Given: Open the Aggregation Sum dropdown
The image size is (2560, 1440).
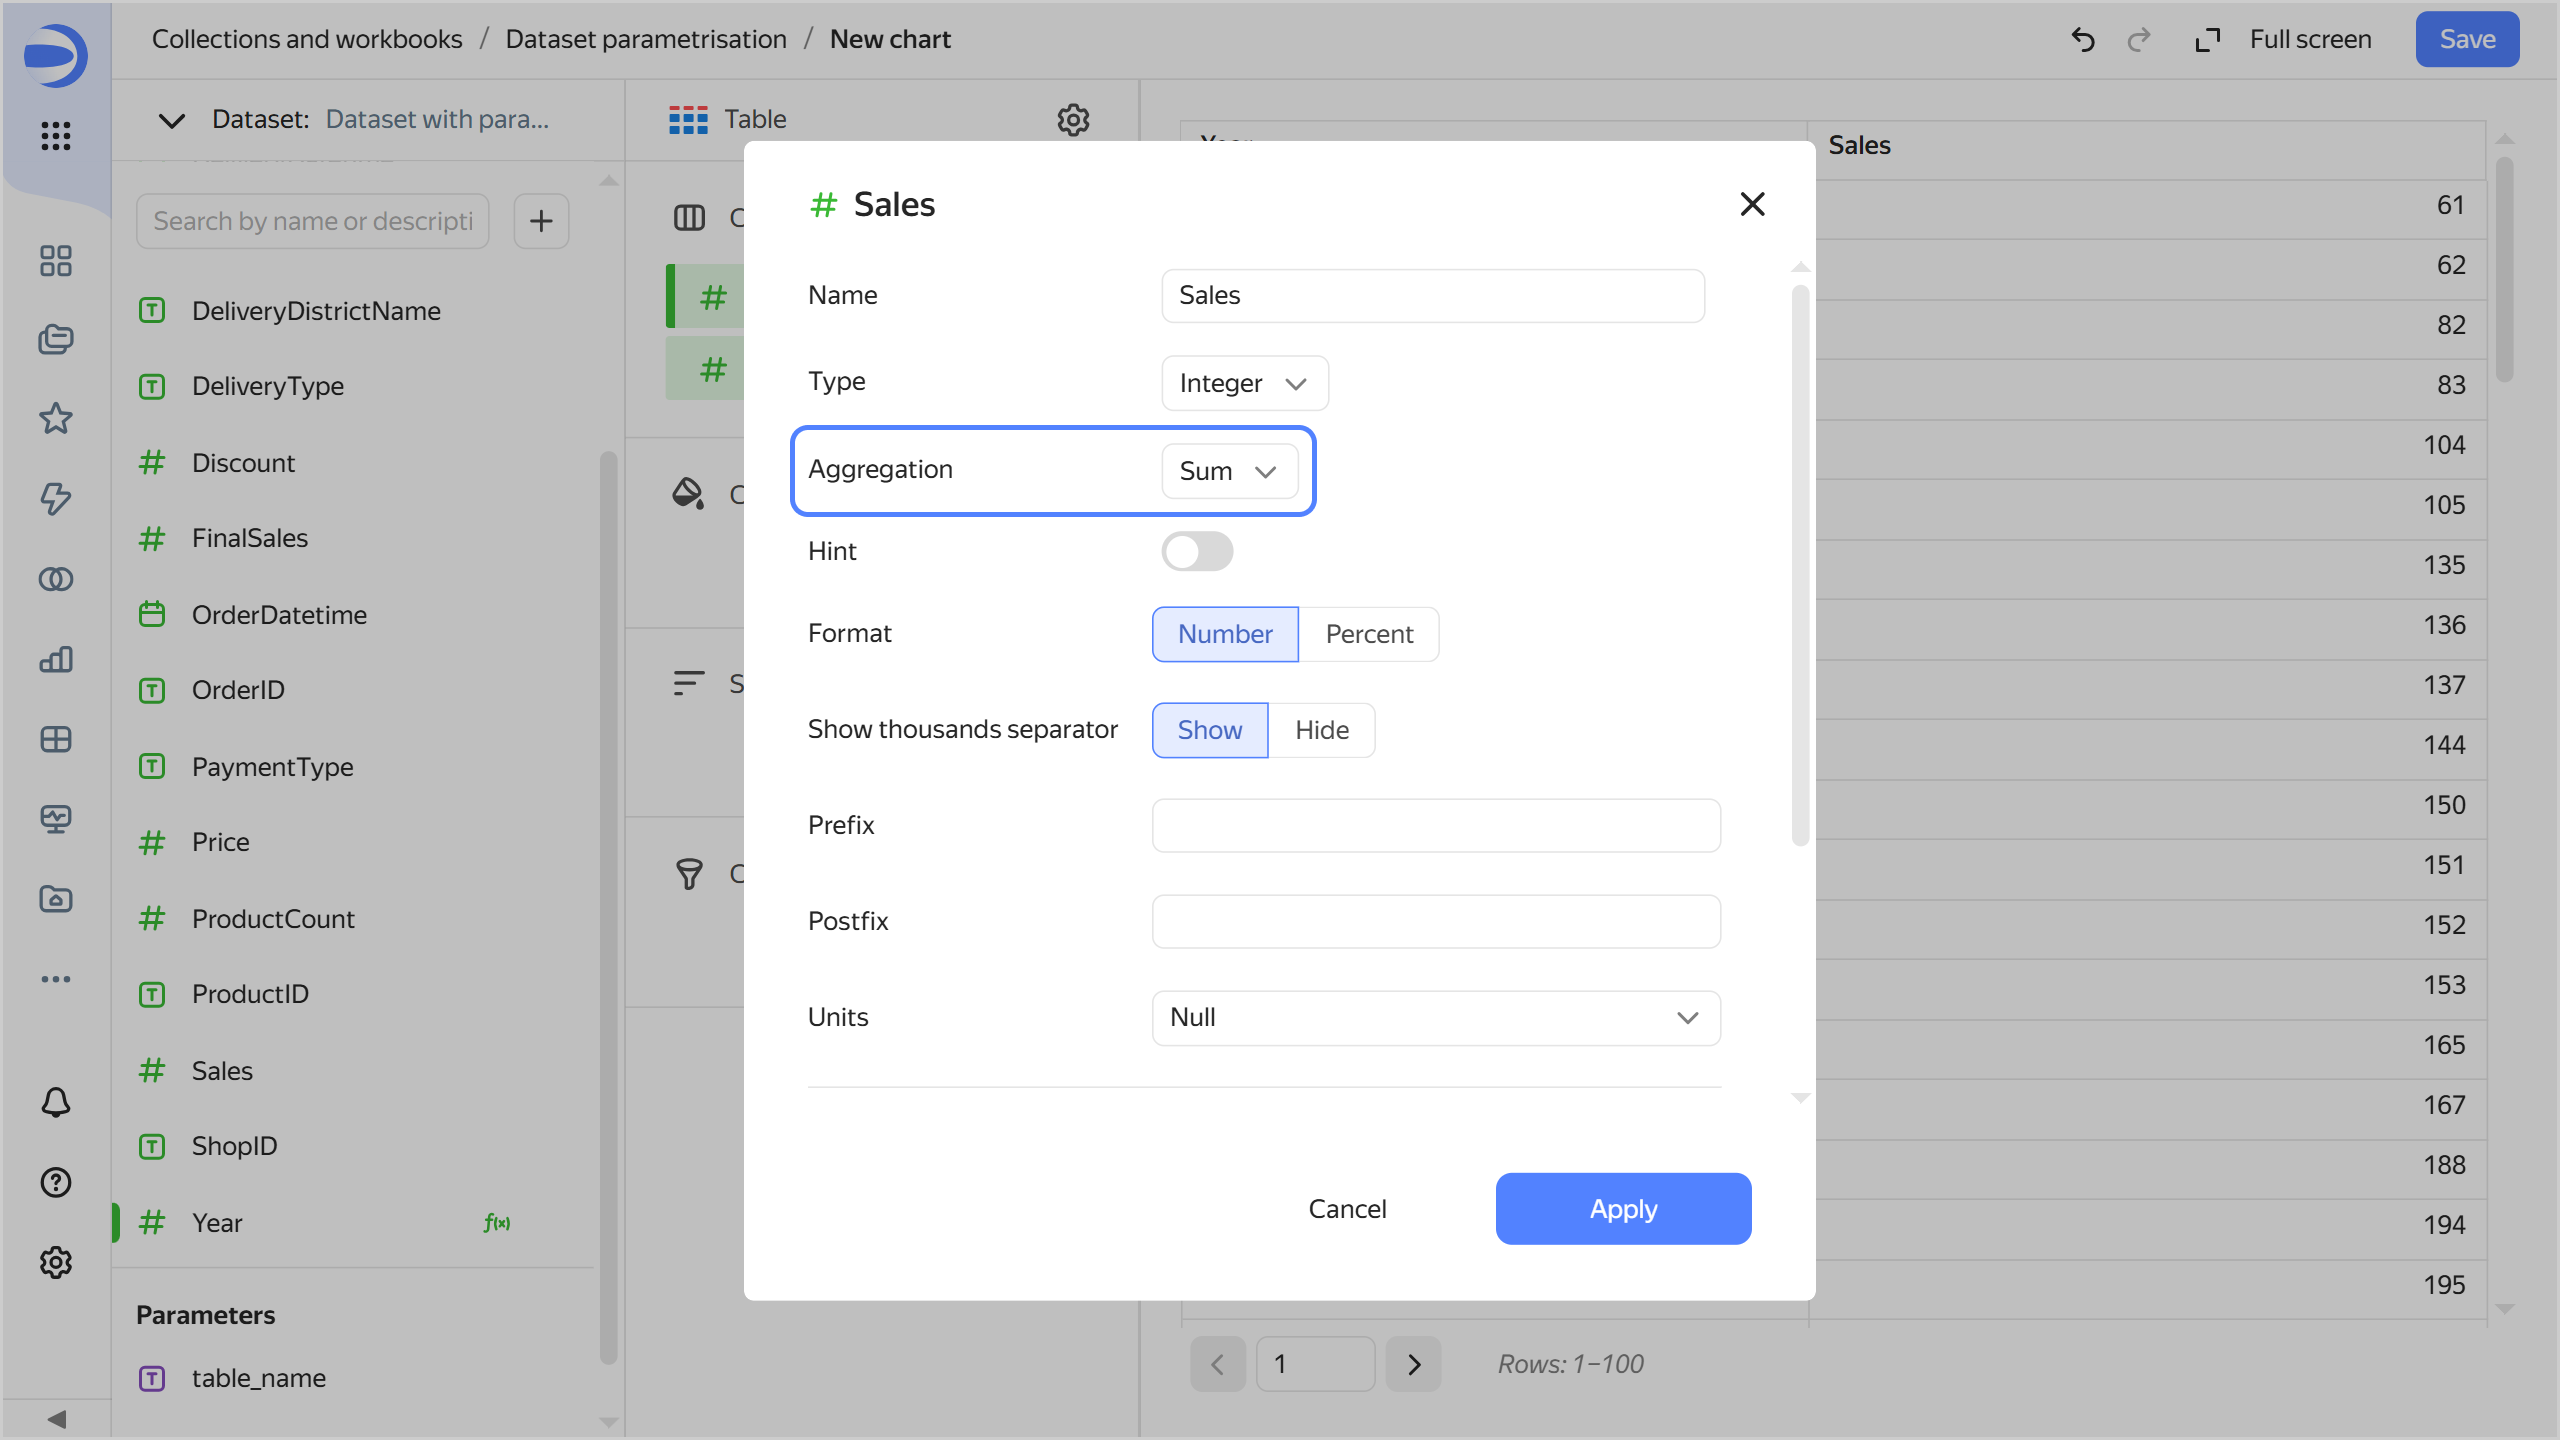Looking at the screenshot, I should (1229, 471).
